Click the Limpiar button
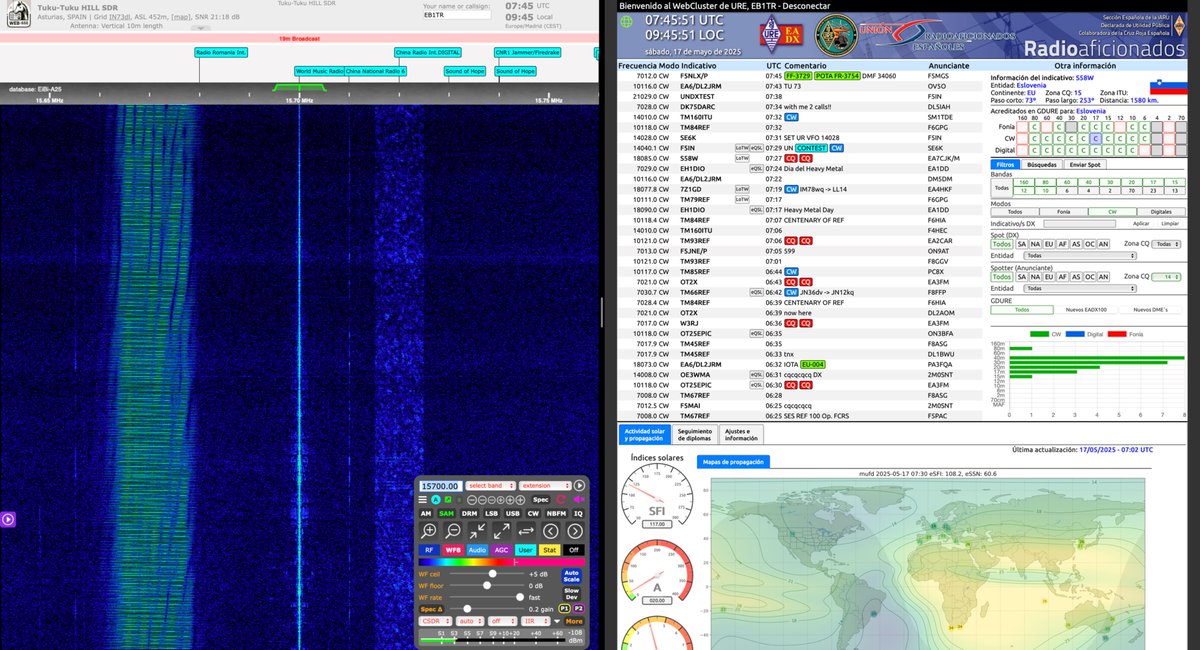This screenshot has height=650, width=1200. pos(1170,224)
